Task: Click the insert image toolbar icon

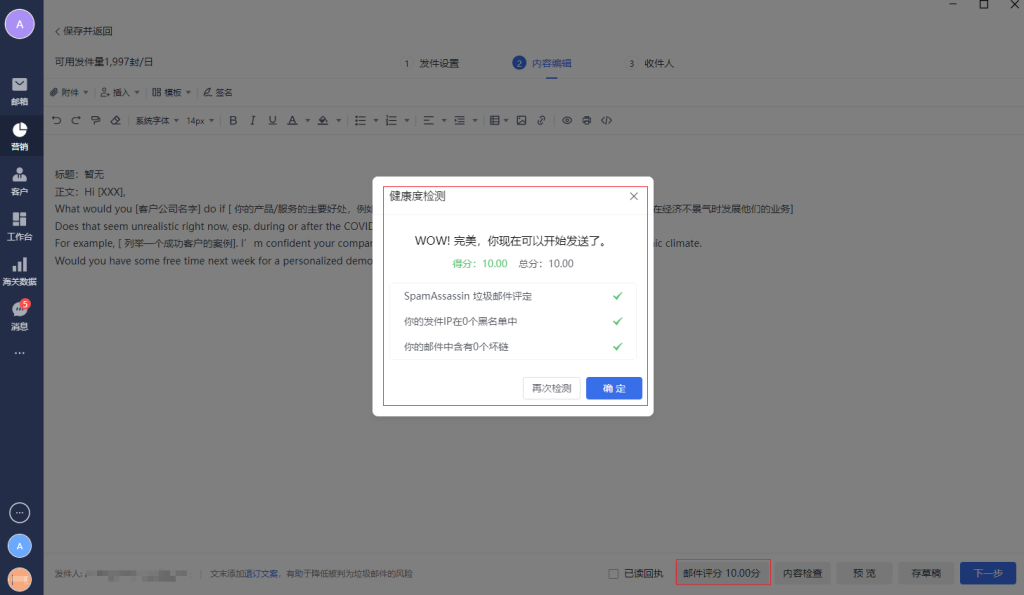Action: (520, 120)
